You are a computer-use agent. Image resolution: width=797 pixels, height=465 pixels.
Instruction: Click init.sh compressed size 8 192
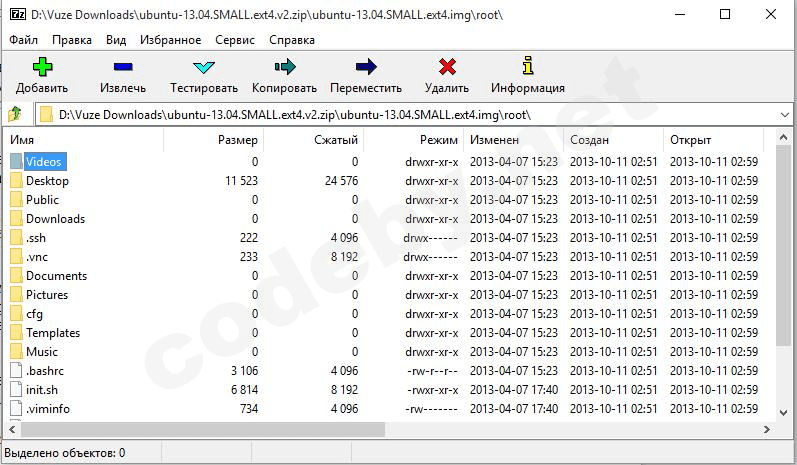click(x=345, y=390)
